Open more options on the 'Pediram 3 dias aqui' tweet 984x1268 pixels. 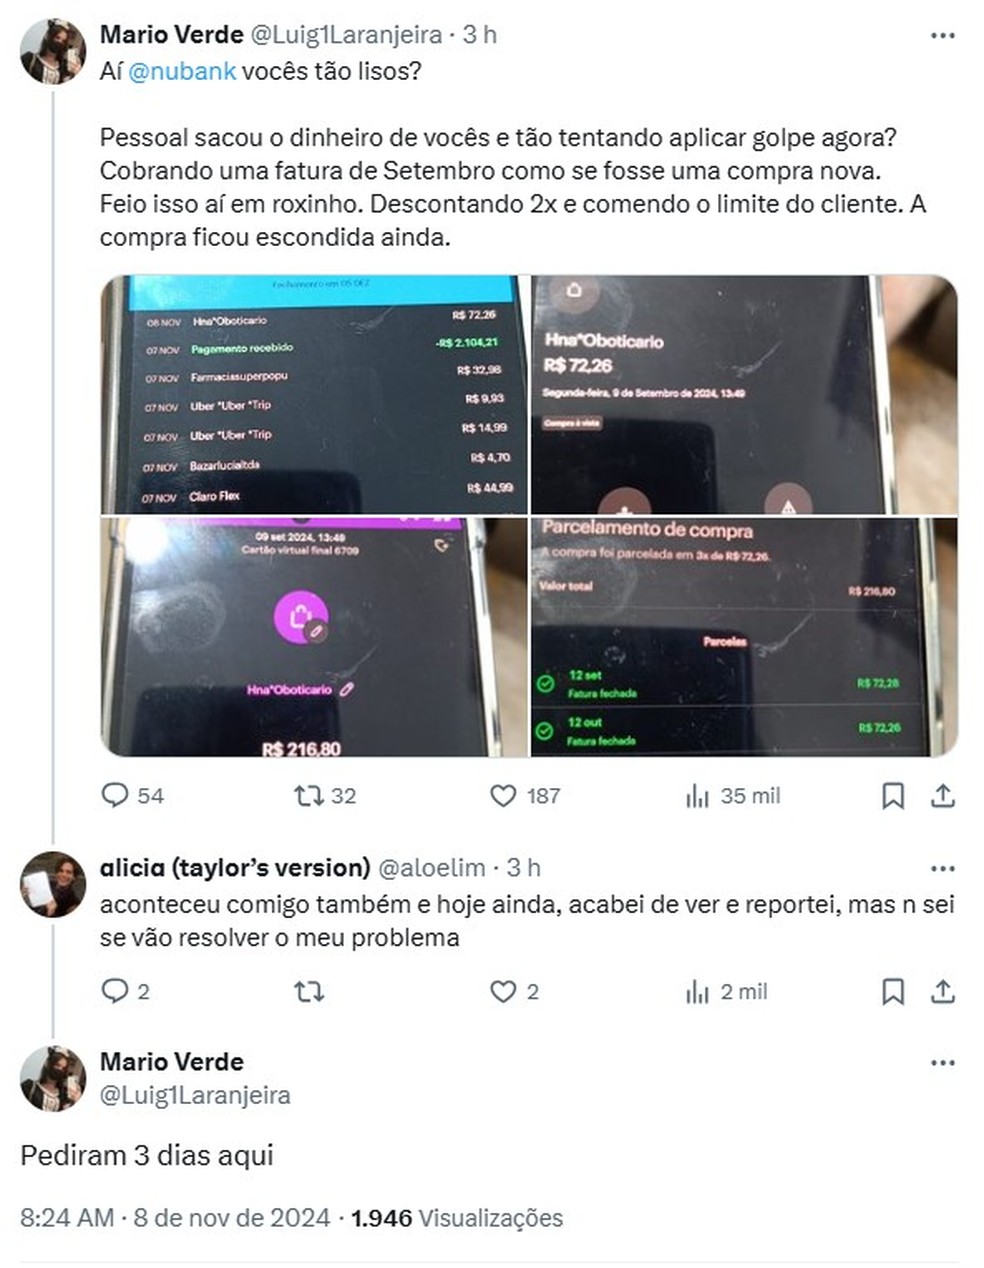point(943,1062)
